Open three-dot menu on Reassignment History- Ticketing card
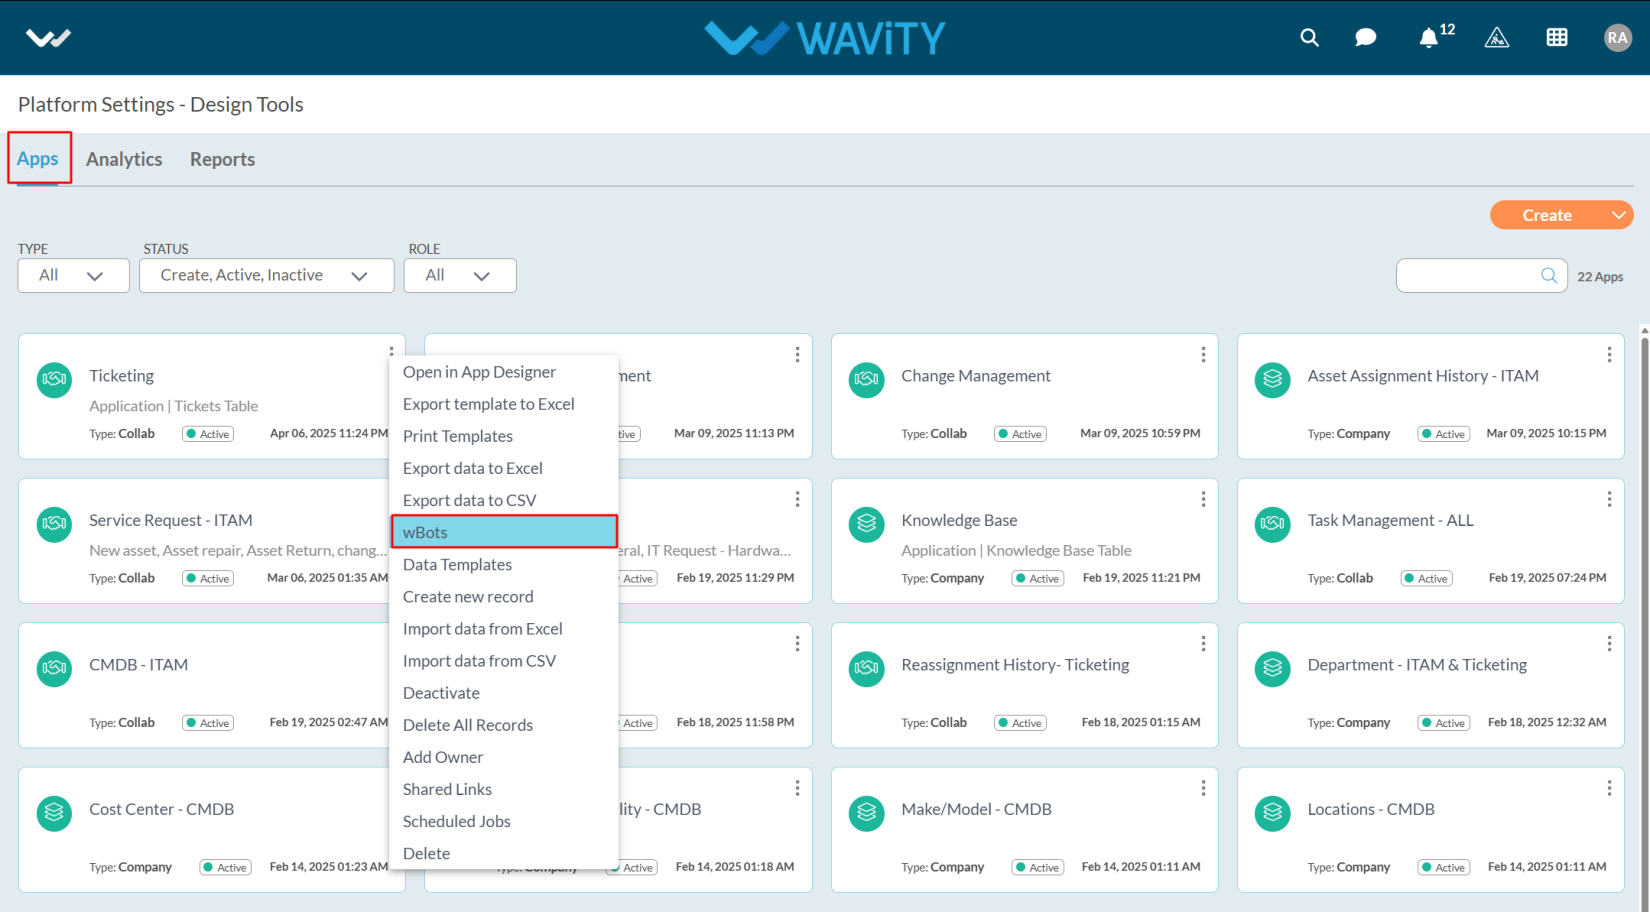This screenshot has height=912, width=1650. pyautogui.click(x=1203, y=644)
